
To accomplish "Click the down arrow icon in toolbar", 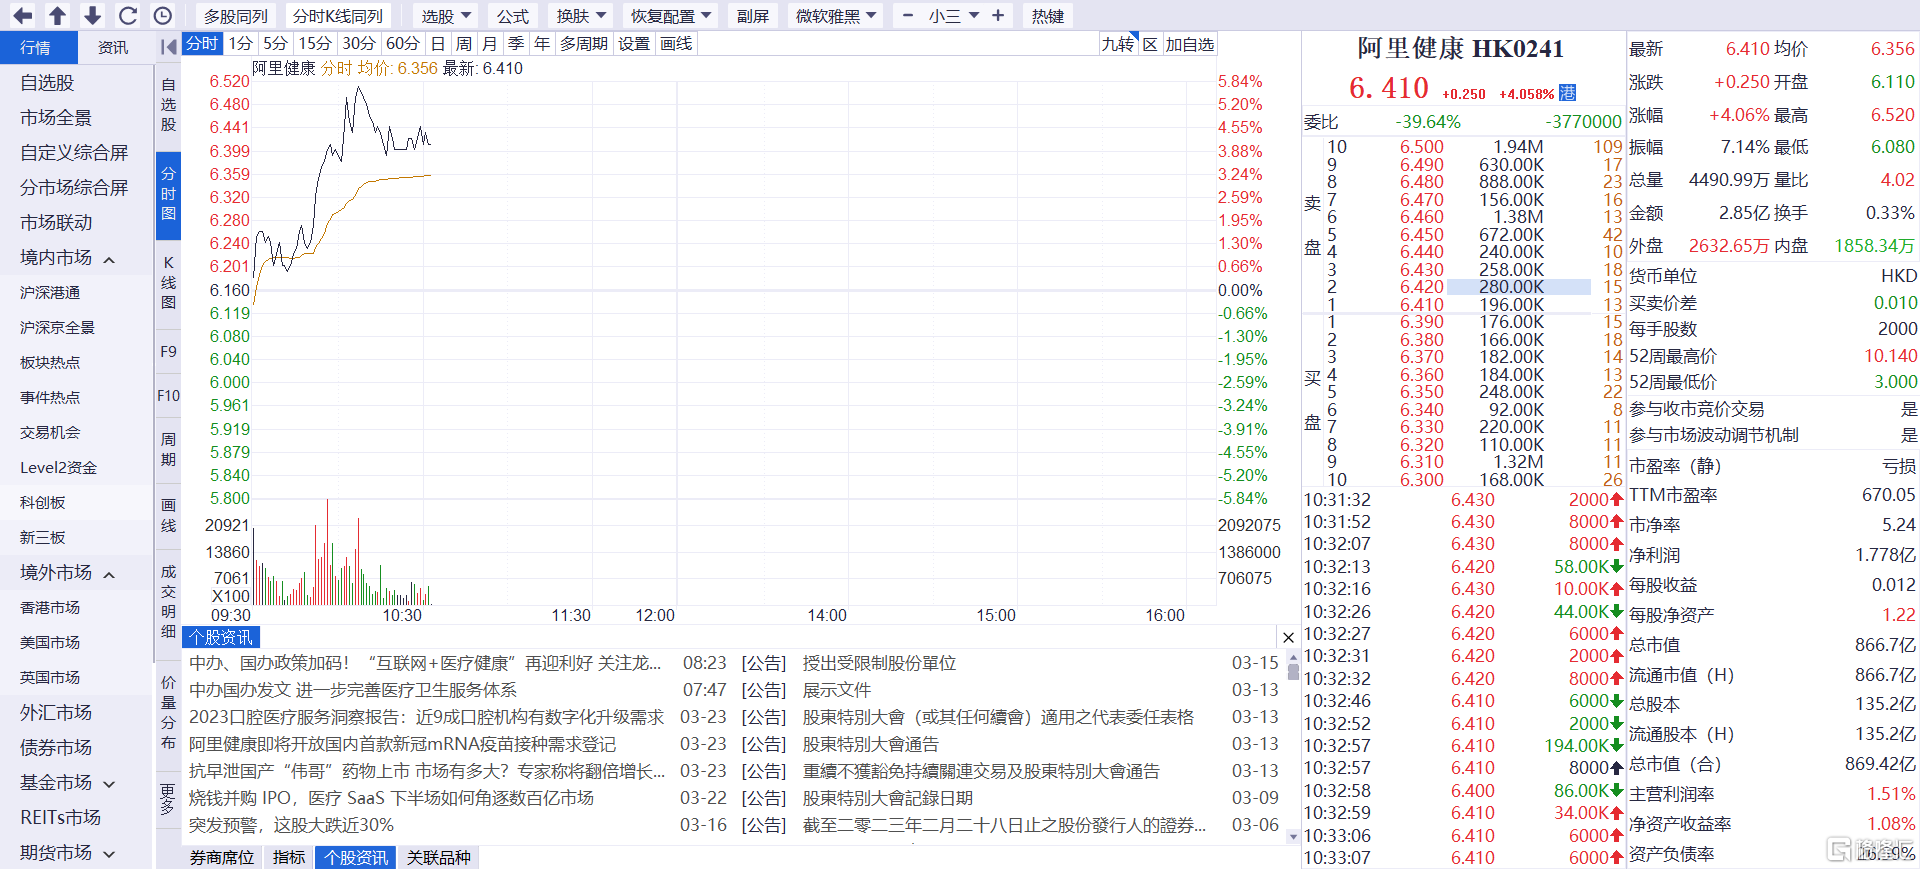I will pyautogui.click(x=92, y=15).
